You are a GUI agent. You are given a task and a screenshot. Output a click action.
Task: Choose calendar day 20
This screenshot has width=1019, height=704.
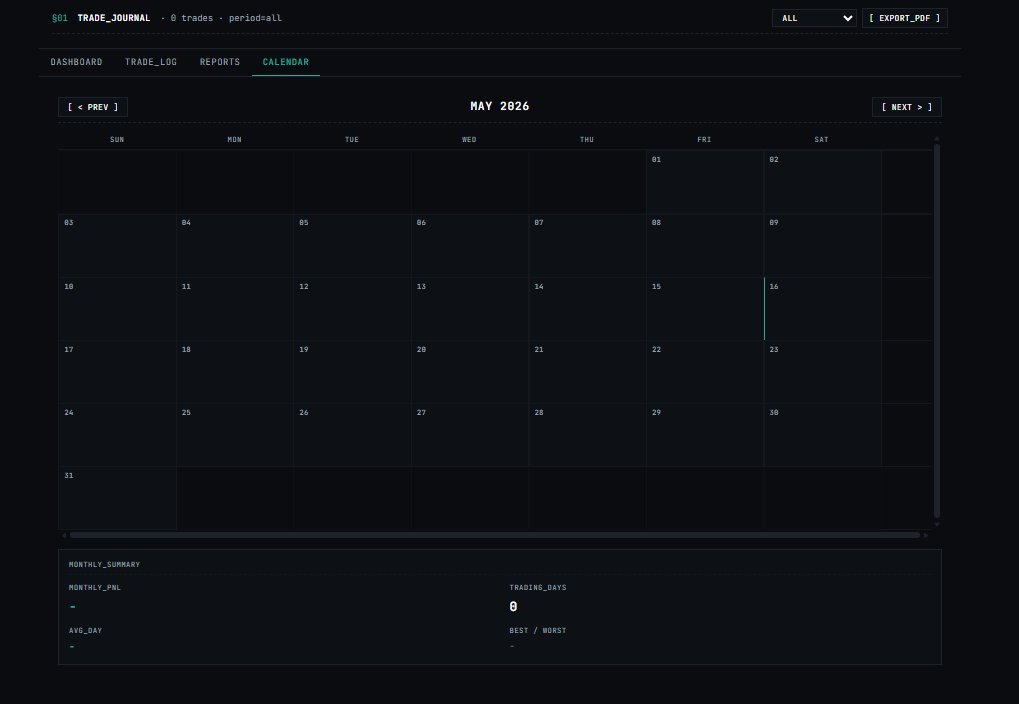[470, 372]
